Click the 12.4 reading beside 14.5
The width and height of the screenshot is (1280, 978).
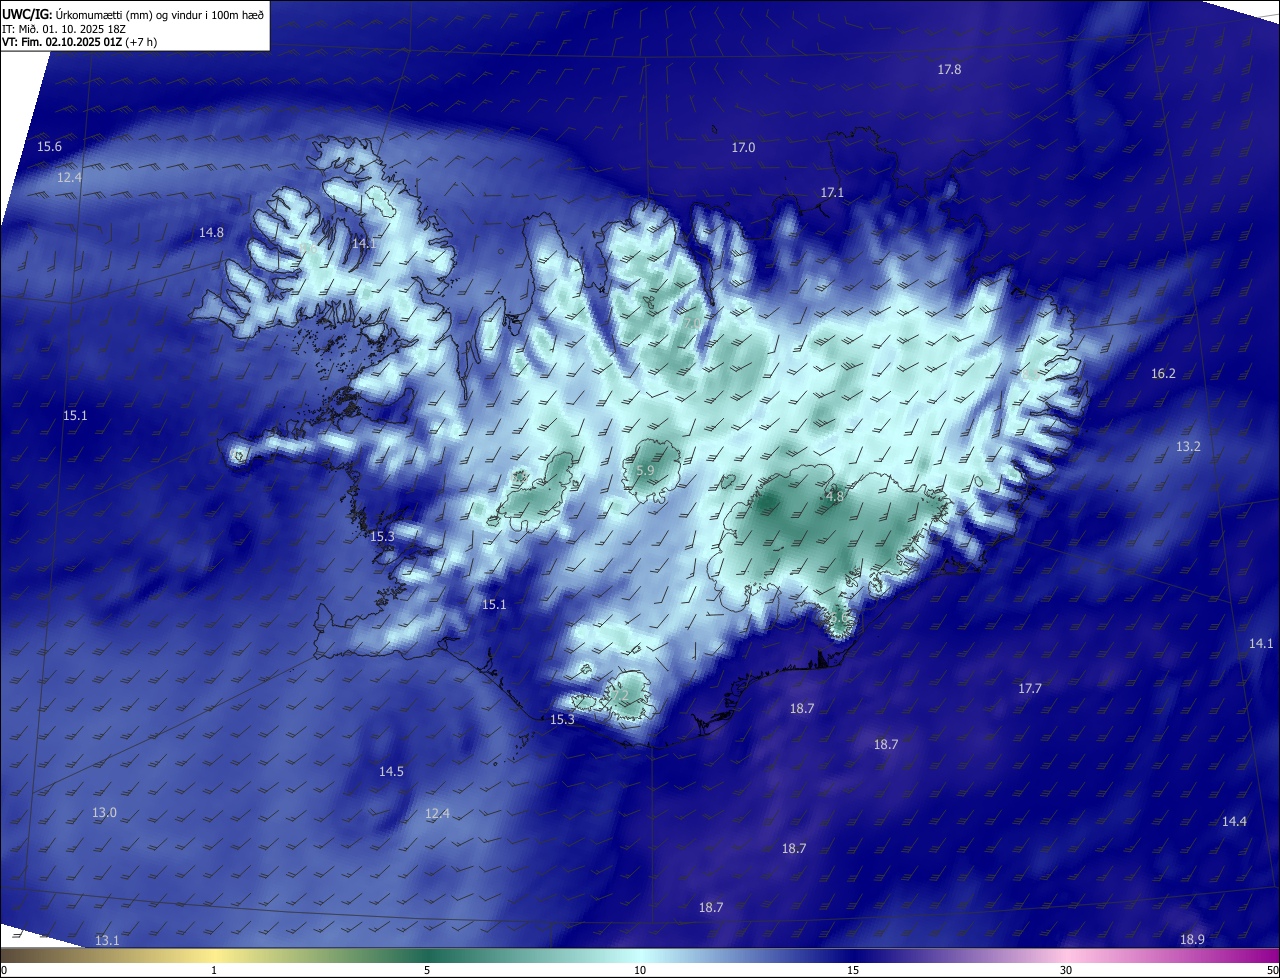click(x=437, y=813)
